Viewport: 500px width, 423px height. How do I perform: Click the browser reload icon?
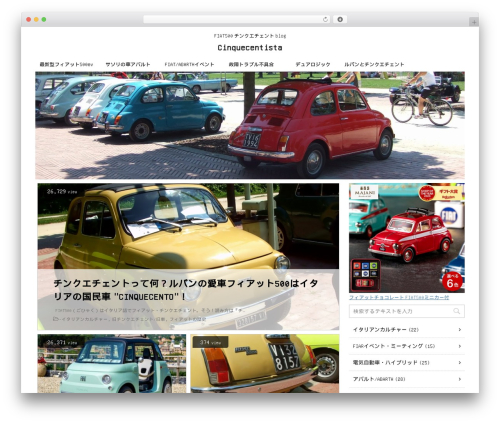click(325, 20)
